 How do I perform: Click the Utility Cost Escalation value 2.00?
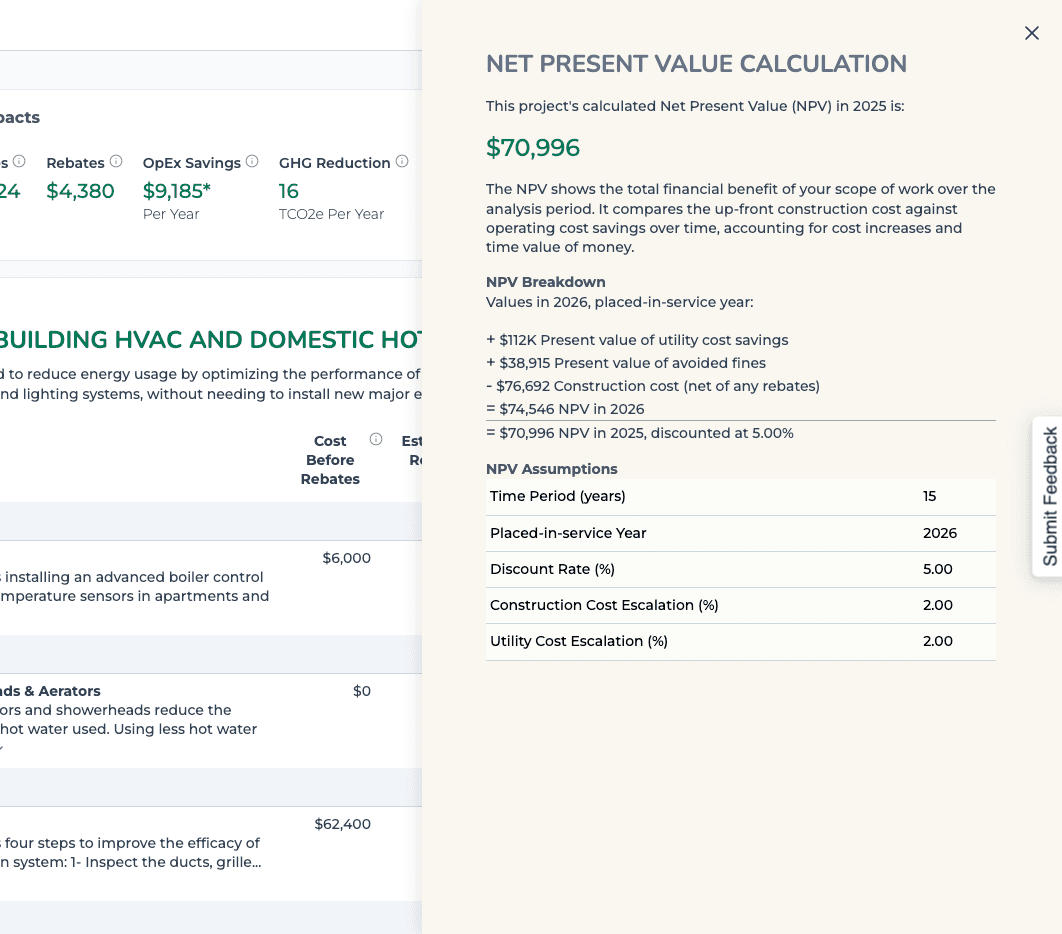point(937,641)
